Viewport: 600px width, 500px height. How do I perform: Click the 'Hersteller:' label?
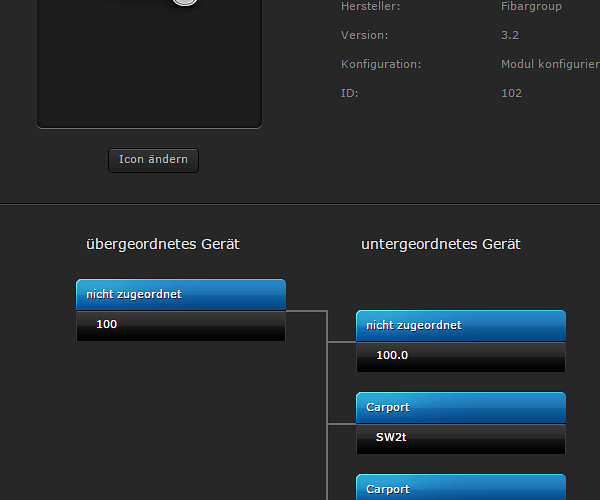point(370,6)
